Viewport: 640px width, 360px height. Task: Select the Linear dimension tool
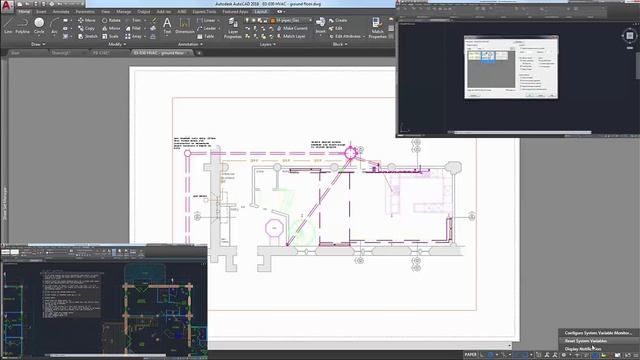pos(206,20)
